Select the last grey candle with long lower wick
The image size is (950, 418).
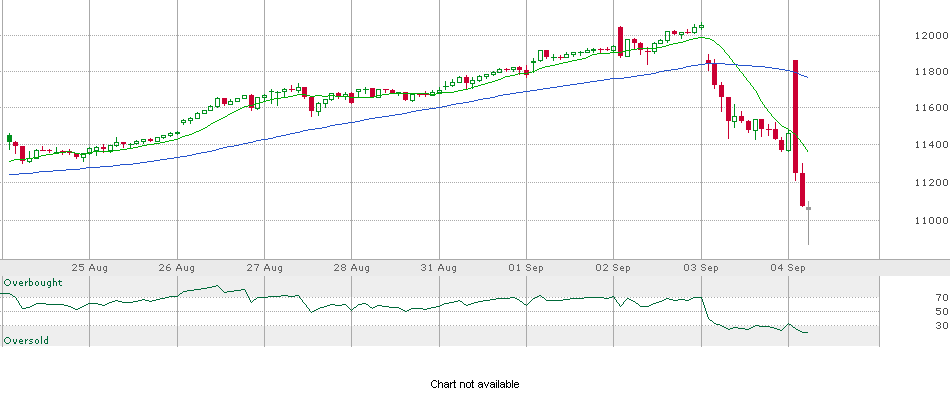[809, 223]
